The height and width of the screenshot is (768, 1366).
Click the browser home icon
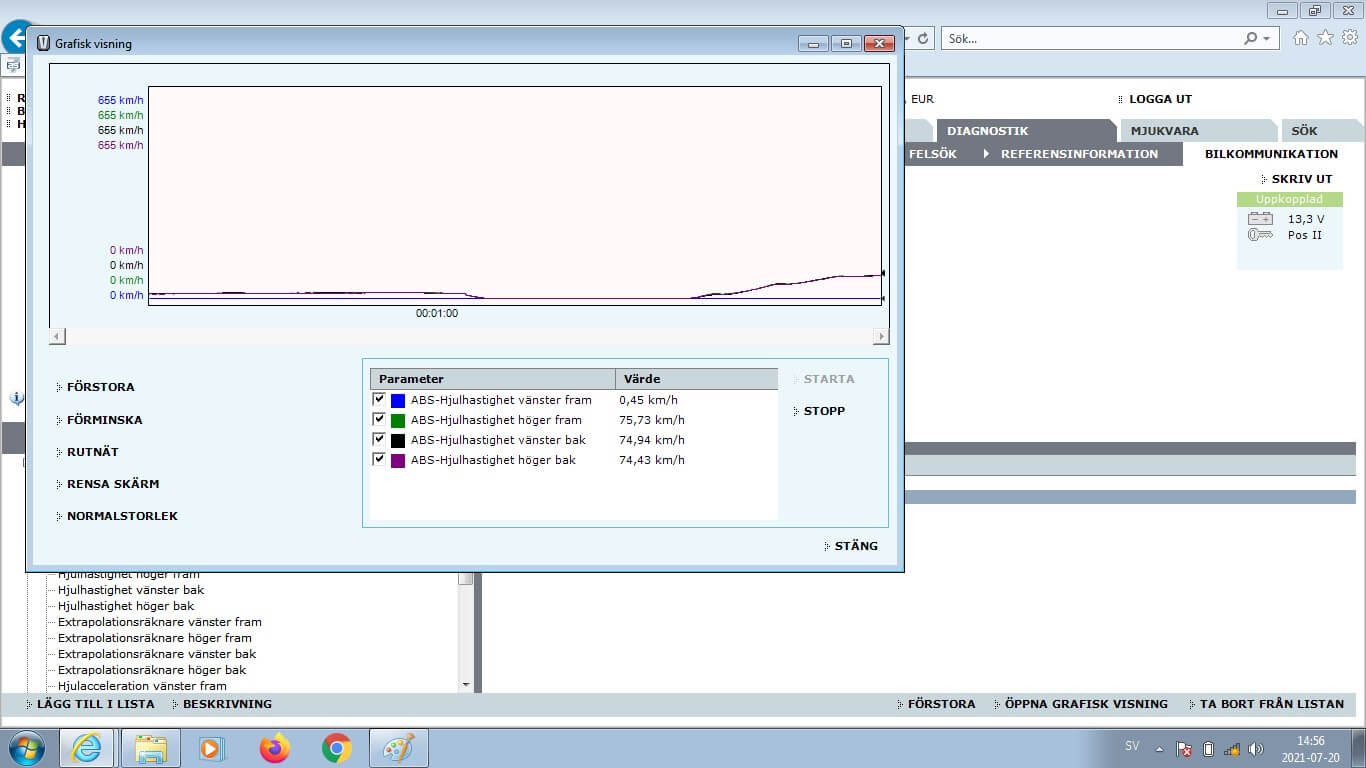(1300, 38)
